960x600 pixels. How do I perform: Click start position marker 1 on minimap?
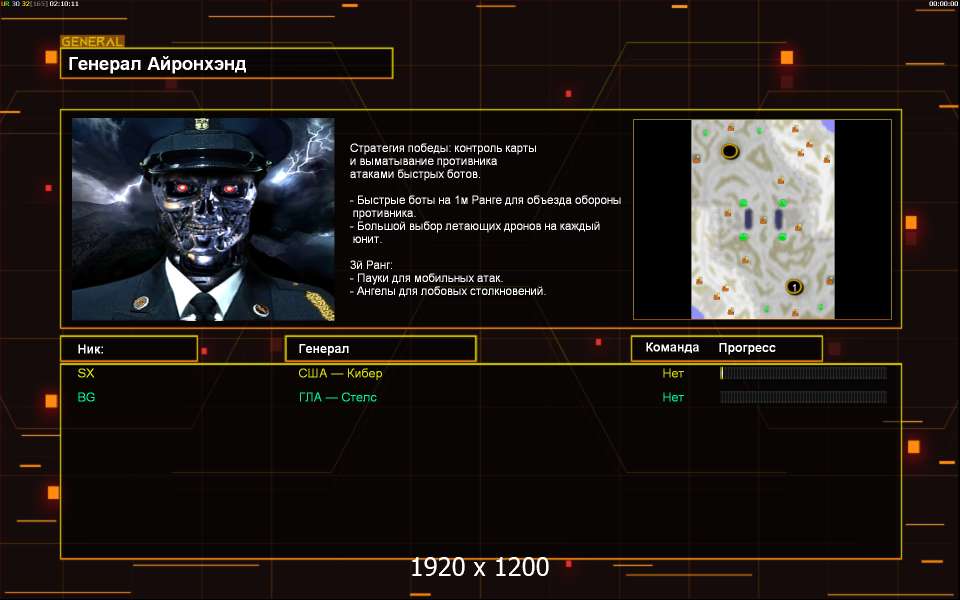click(x=794, y=286)
